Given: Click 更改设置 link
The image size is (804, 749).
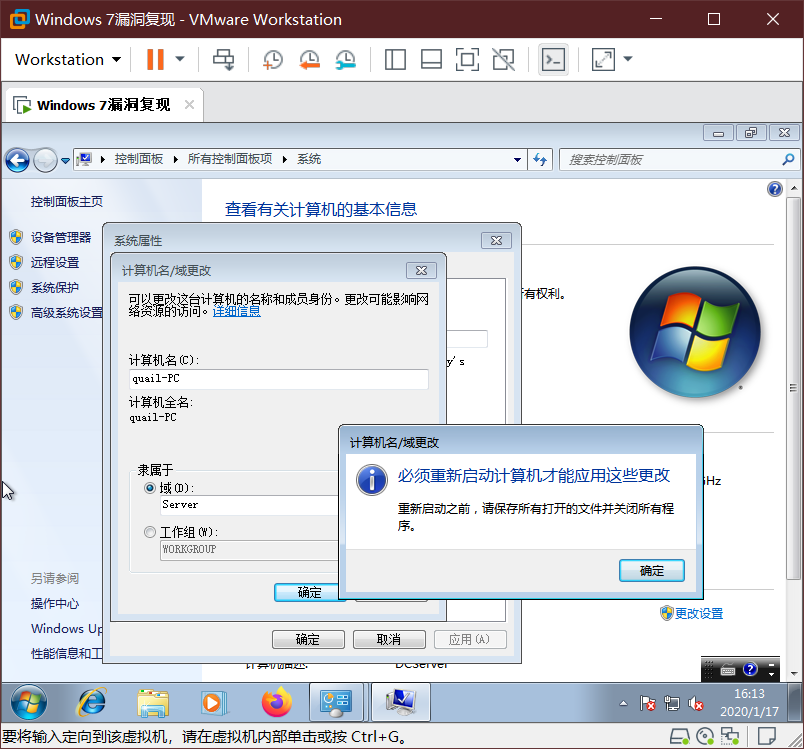Looking at the screenshot, I should tap(698, 614).
